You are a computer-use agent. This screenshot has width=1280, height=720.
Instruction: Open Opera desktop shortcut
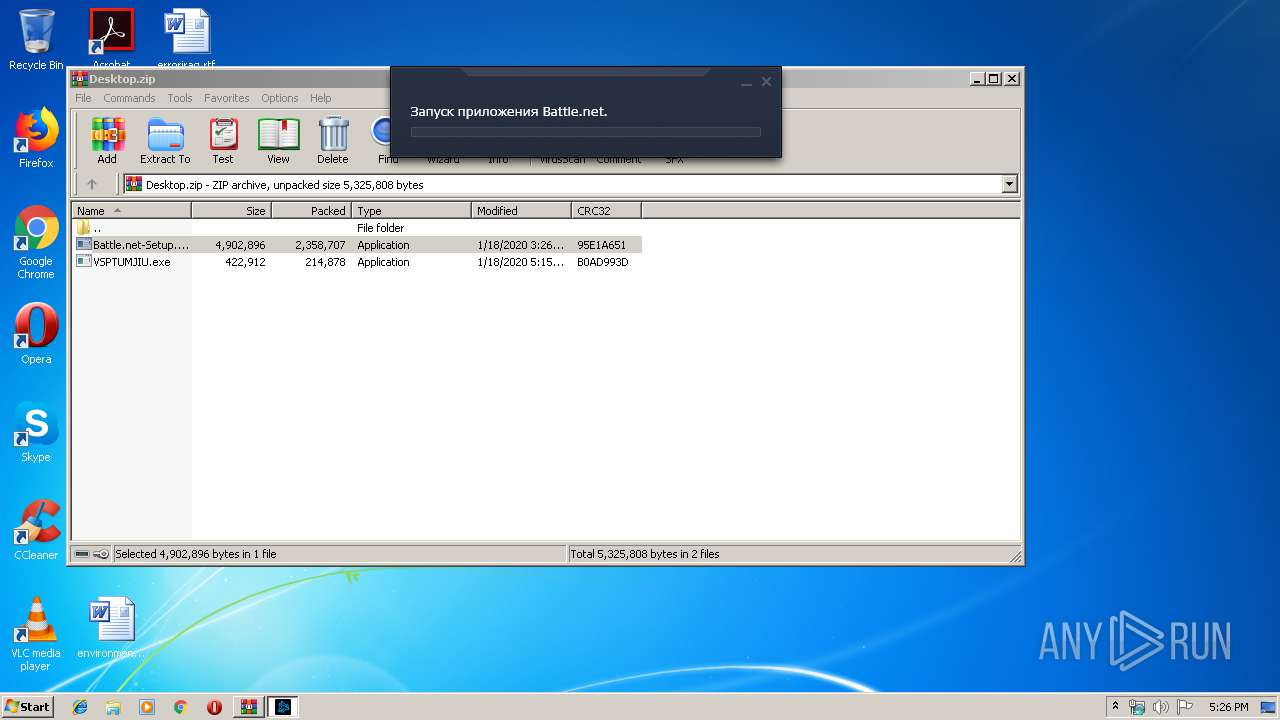pos(36,333)
